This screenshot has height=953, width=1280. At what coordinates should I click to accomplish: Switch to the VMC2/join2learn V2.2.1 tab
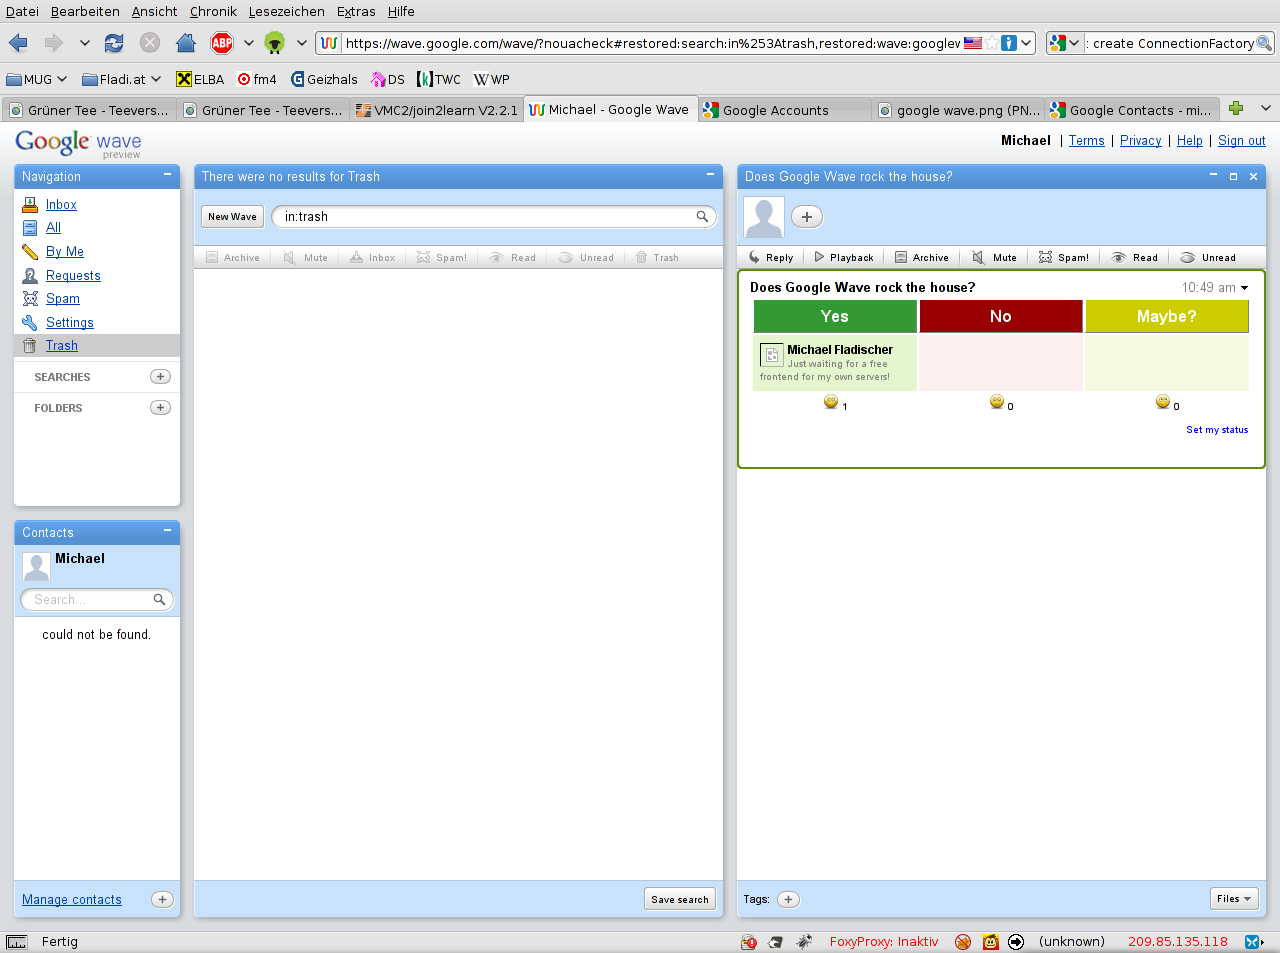pyautogui.click(x=437, y=110)
